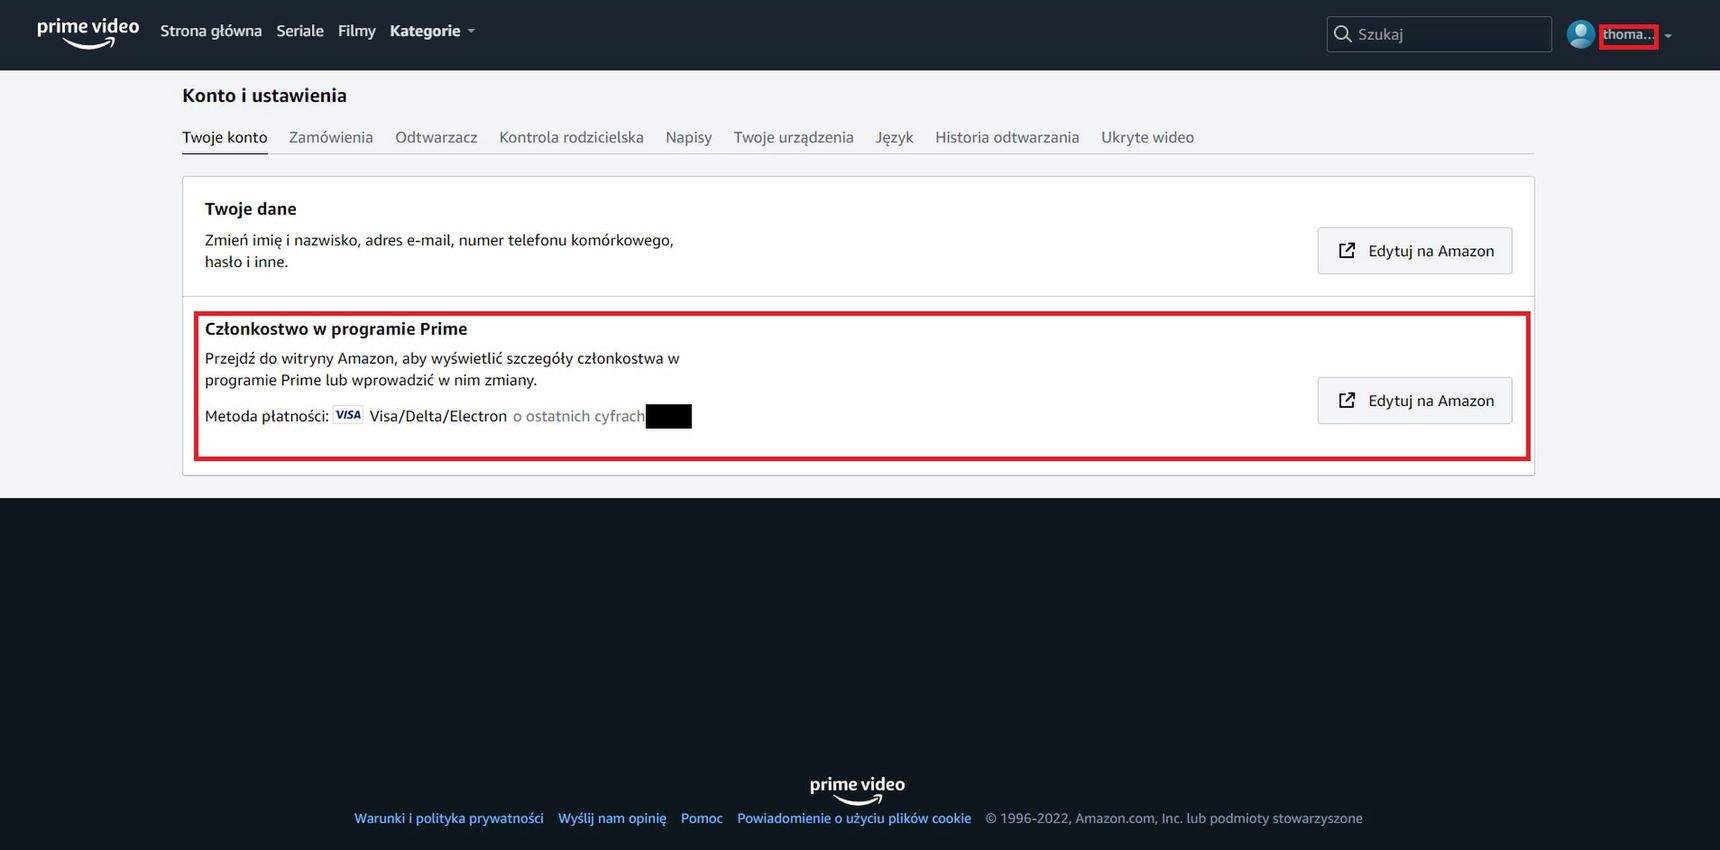Image resolution: width=1720 pixels, height=850 pixels.
Task: Click the truncated username thoma...
Action: point(1628,35)
